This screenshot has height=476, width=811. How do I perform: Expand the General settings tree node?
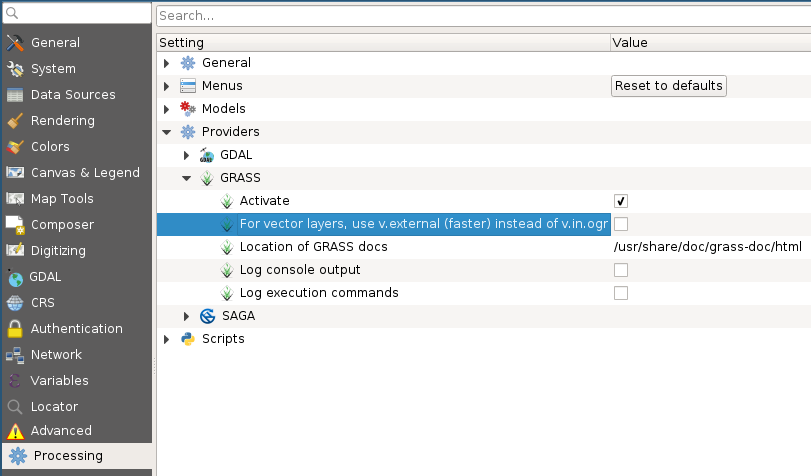coord(166,63)
